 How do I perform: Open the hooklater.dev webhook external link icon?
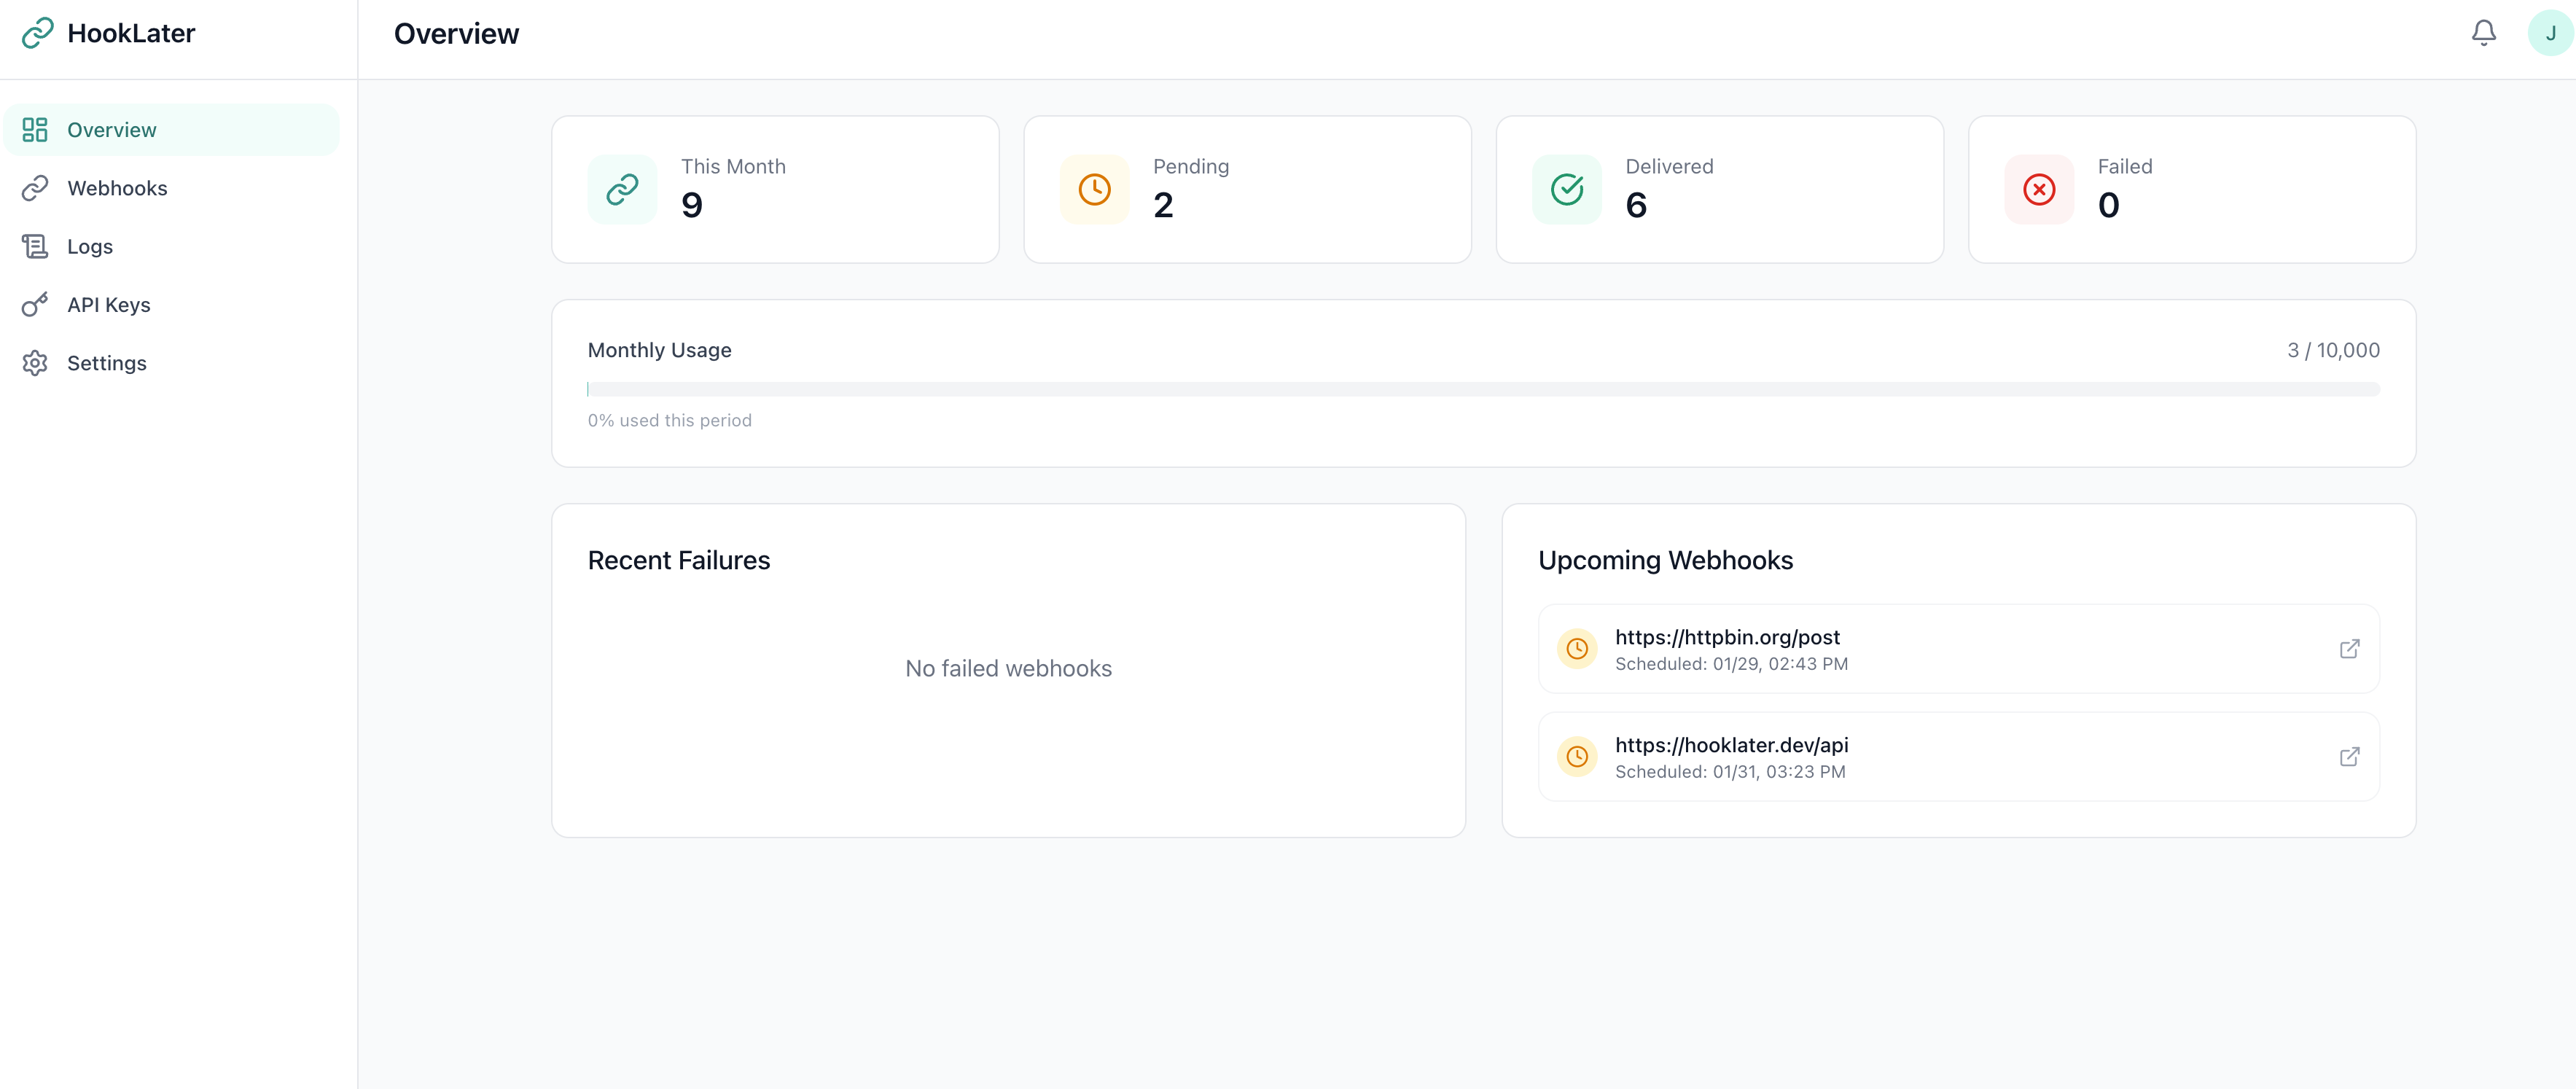pos(2350,756)
